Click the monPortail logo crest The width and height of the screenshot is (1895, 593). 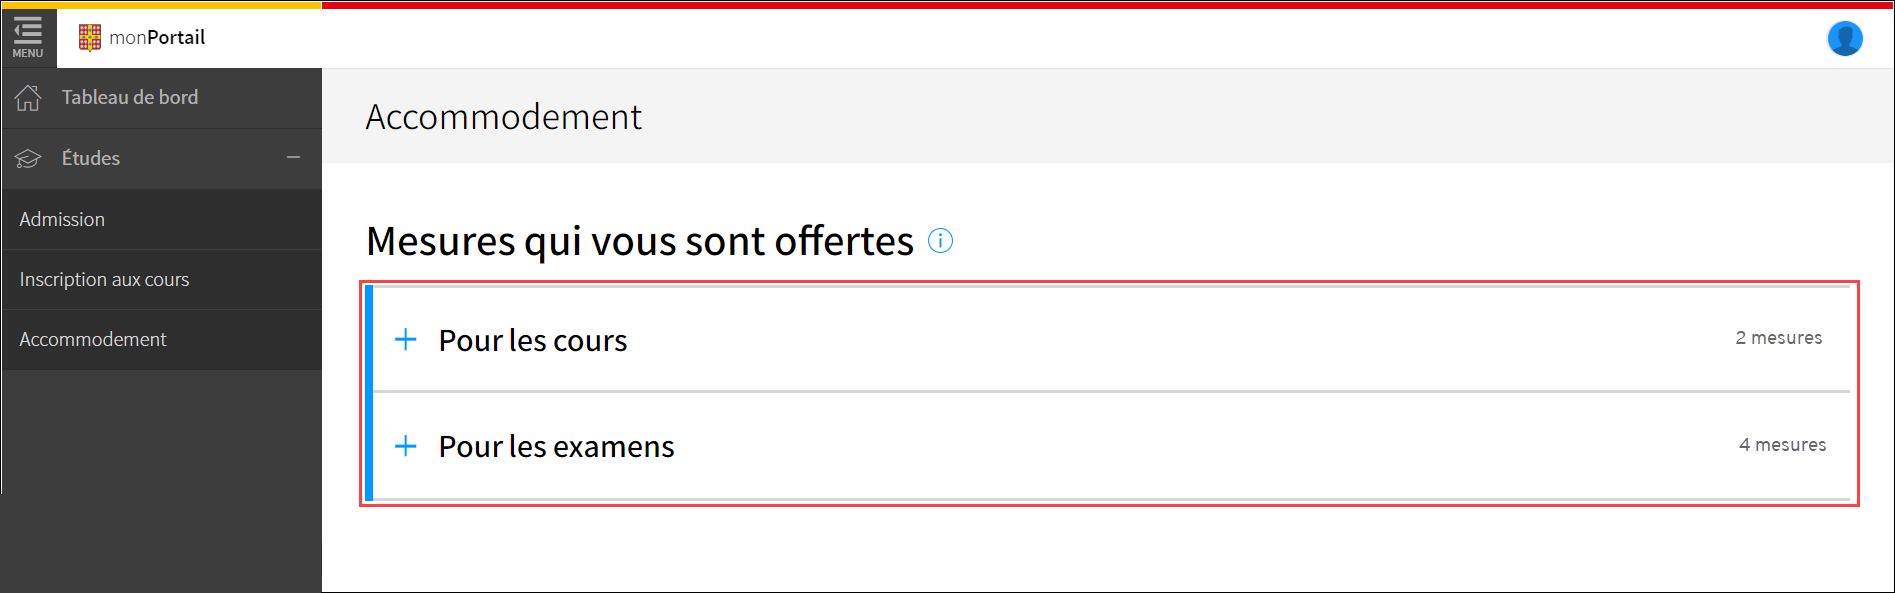[90, 38]
